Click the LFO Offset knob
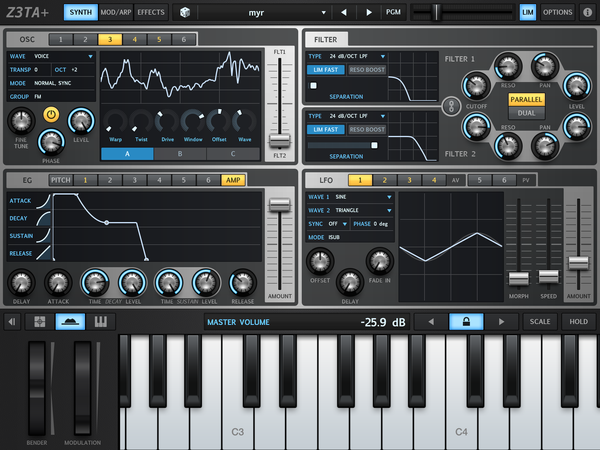This screenshot has height=450, width=600. coord(320,262)
